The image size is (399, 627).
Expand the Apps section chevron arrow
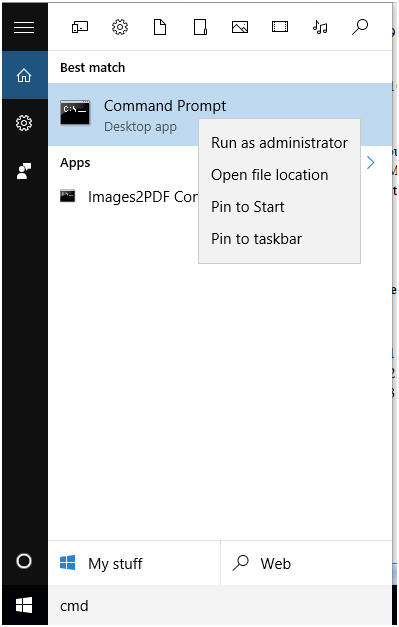pyautogui.click(x=371, y=163)
